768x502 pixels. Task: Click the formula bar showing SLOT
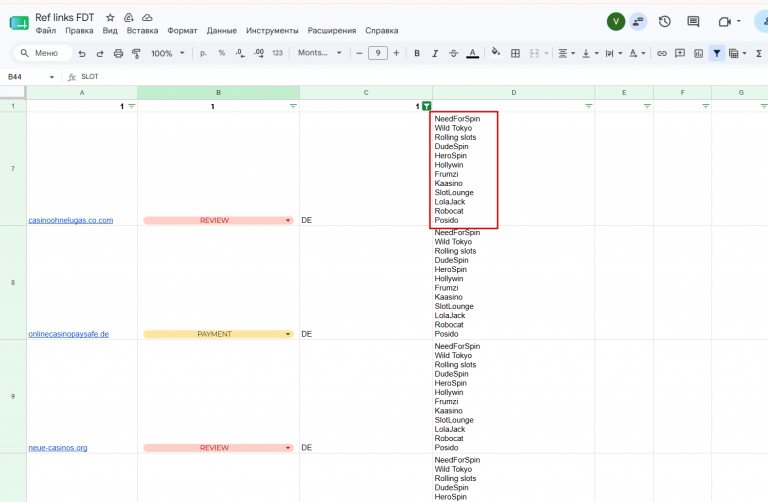tap(421, 77)
